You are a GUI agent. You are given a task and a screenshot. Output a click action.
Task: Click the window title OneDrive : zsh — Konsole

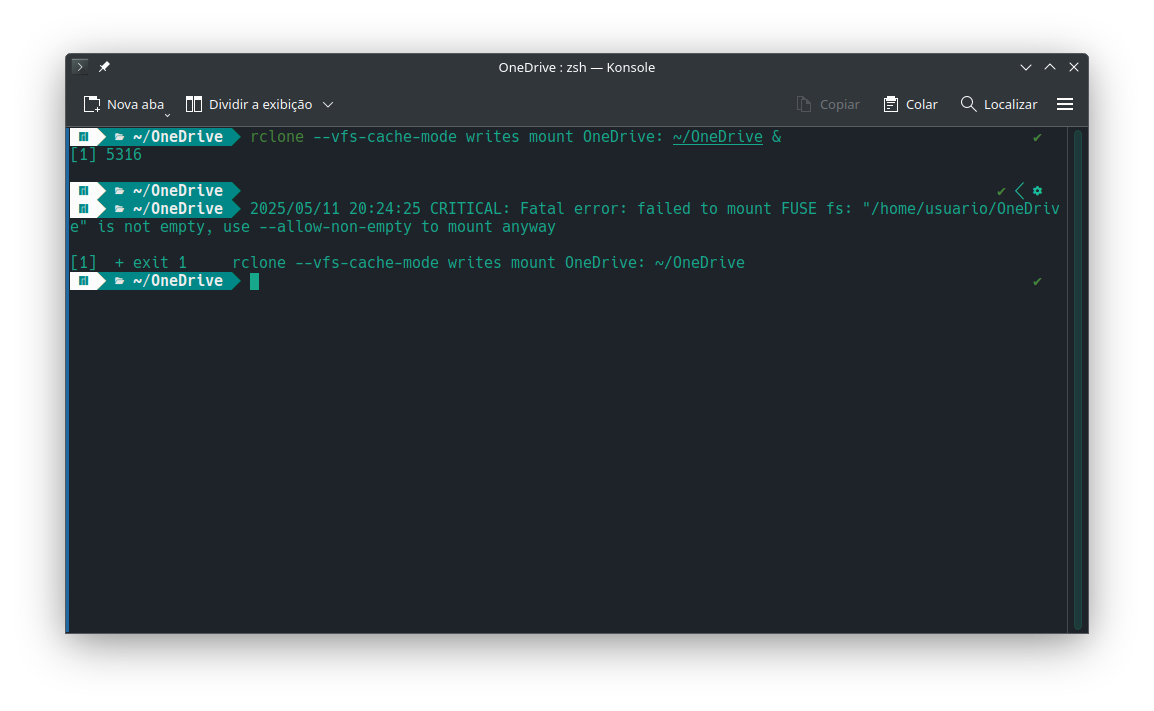(577, 67)
